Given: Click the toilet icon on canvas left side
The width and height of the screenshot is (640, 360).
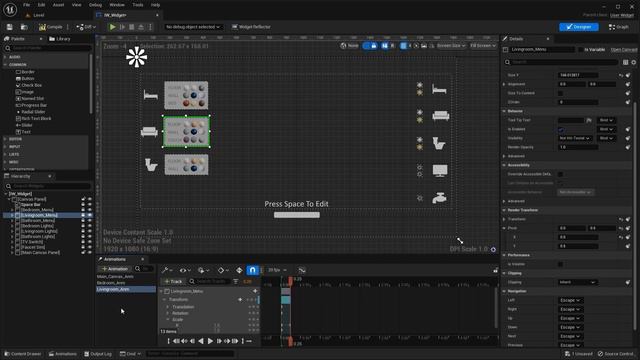Looking at the screenshot, I should (151, 165).
